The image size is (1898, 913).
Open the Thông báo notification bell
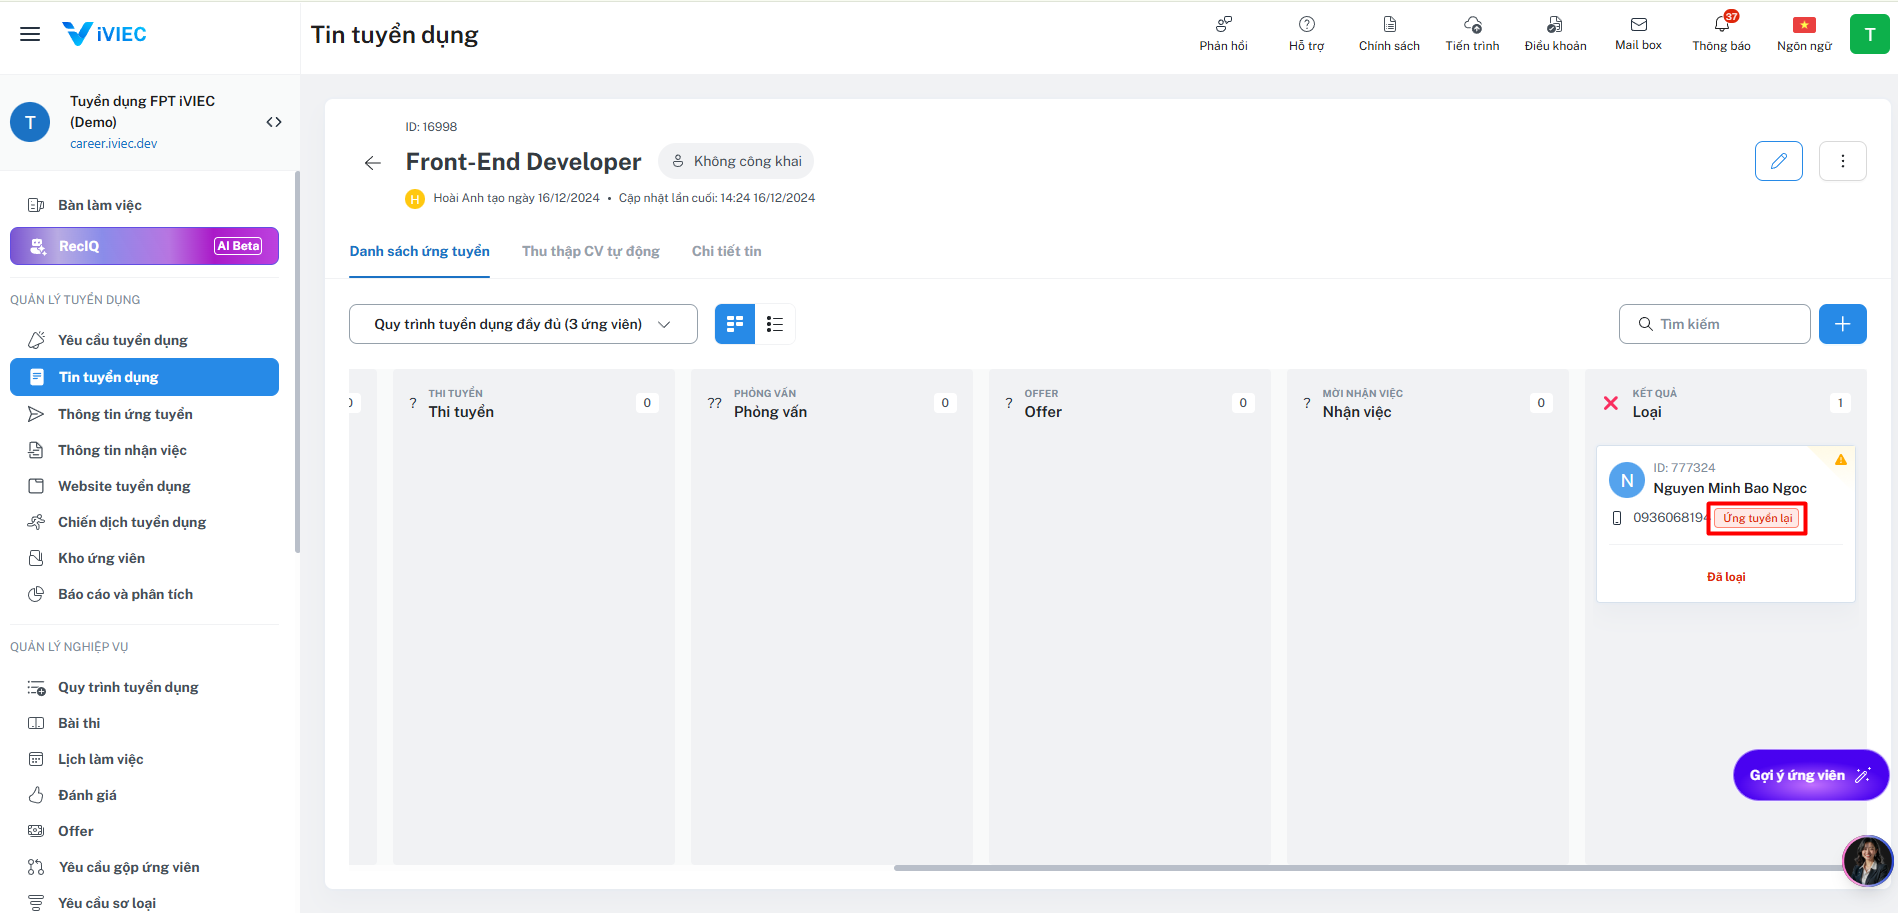(1721, 25)
